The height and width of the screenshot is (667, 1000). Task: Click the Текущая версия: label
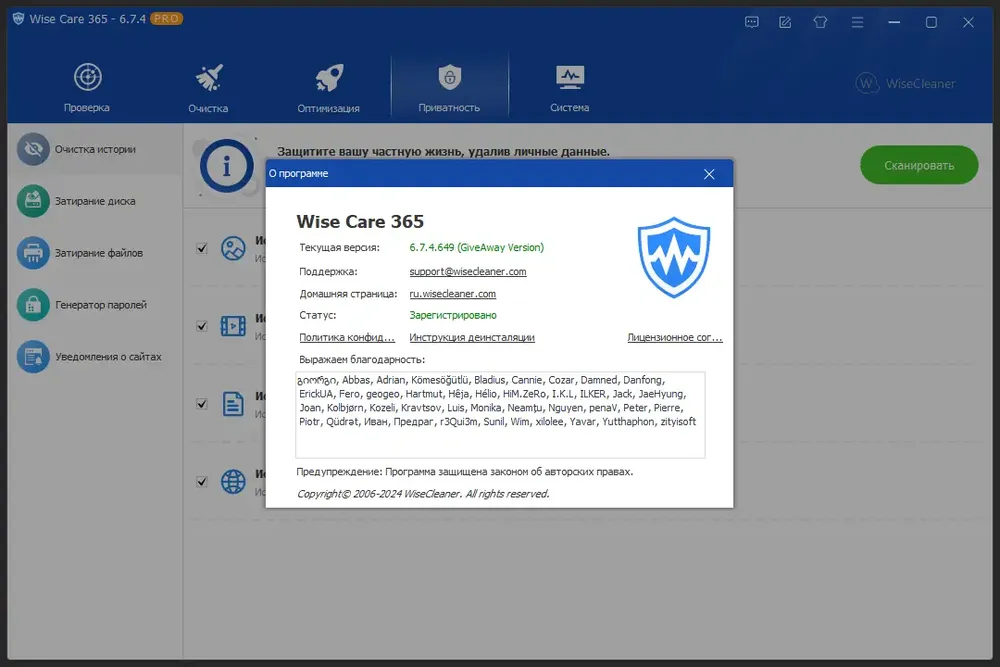339,247
